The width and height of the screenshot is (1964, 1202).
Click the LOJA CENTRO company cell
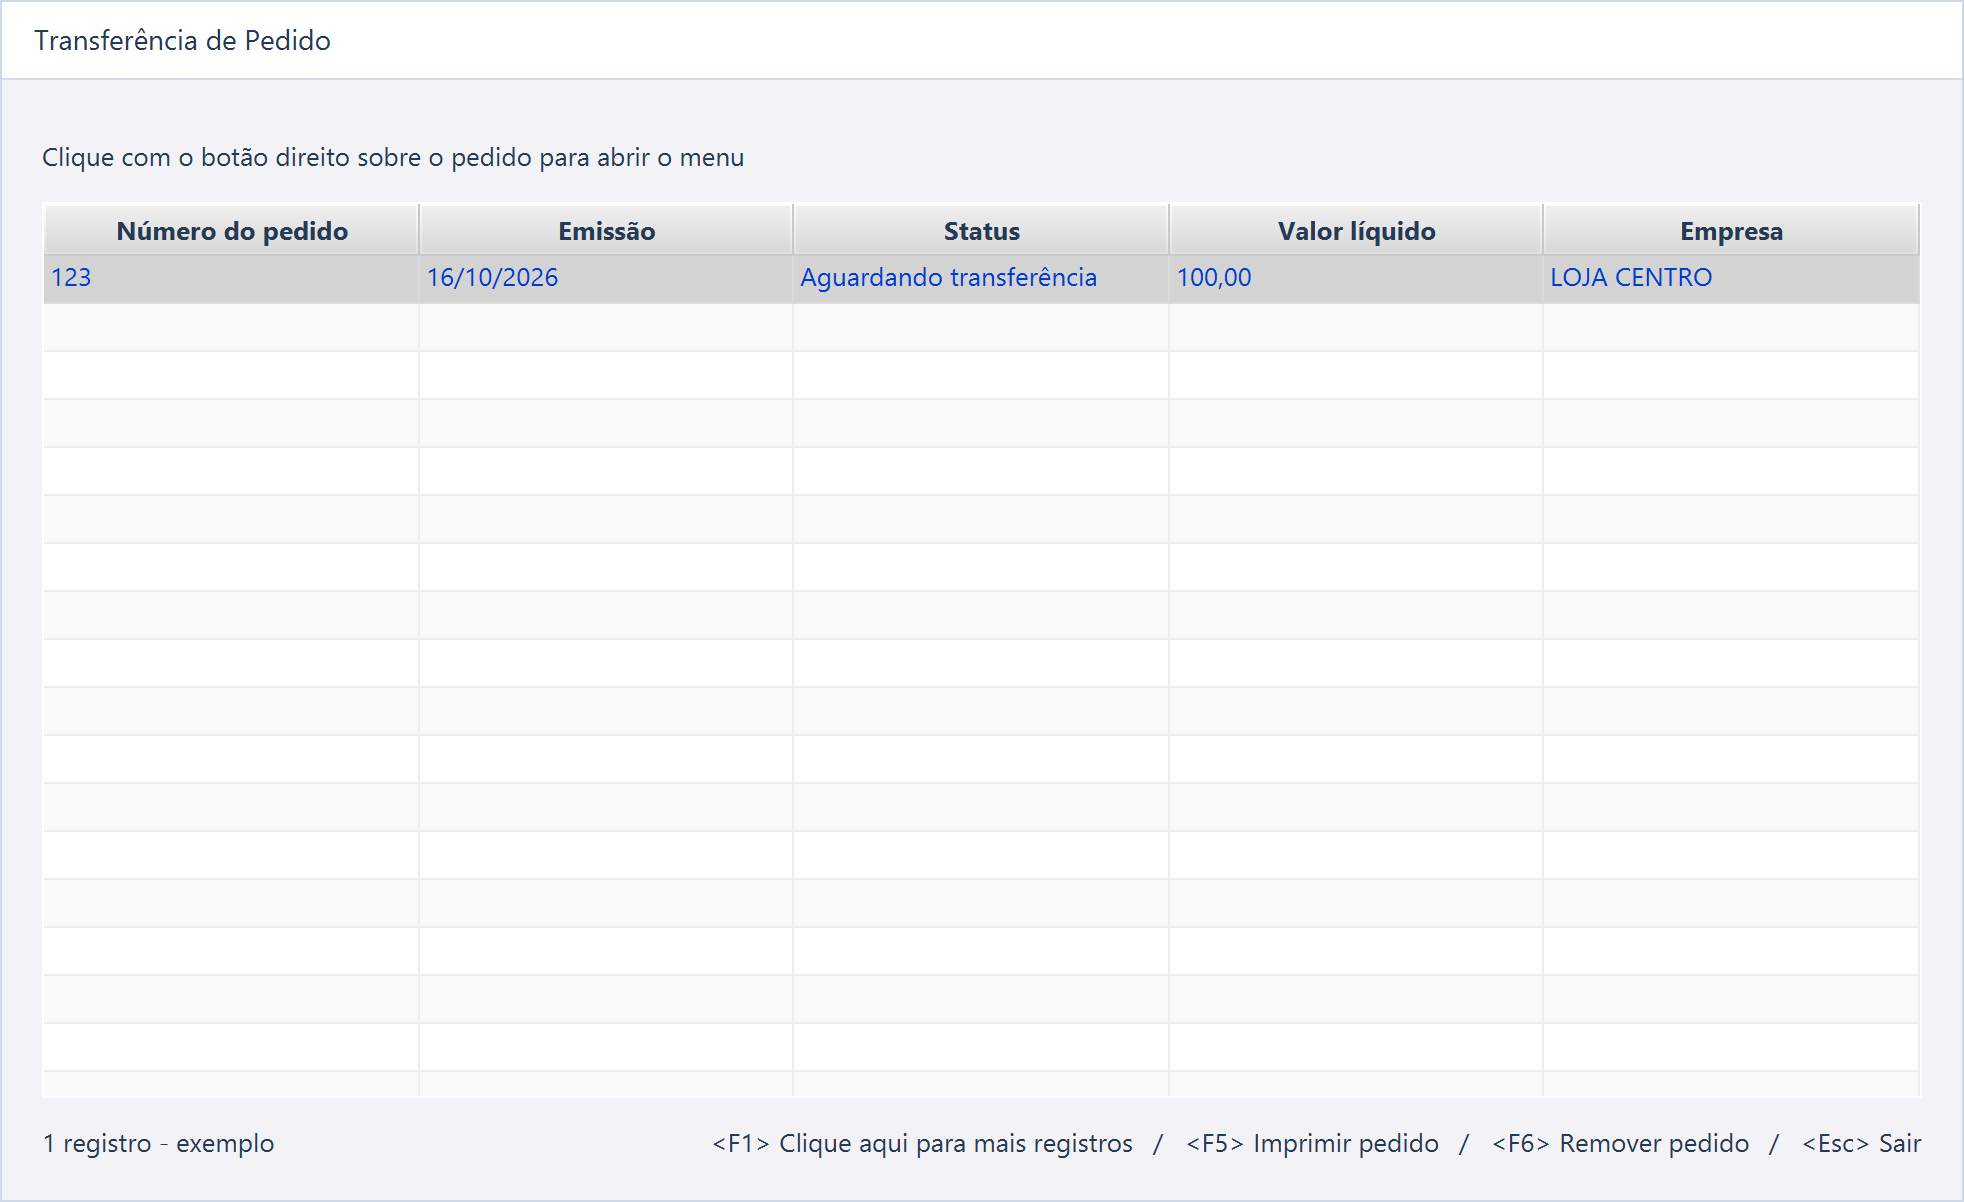pos(1731,278)
